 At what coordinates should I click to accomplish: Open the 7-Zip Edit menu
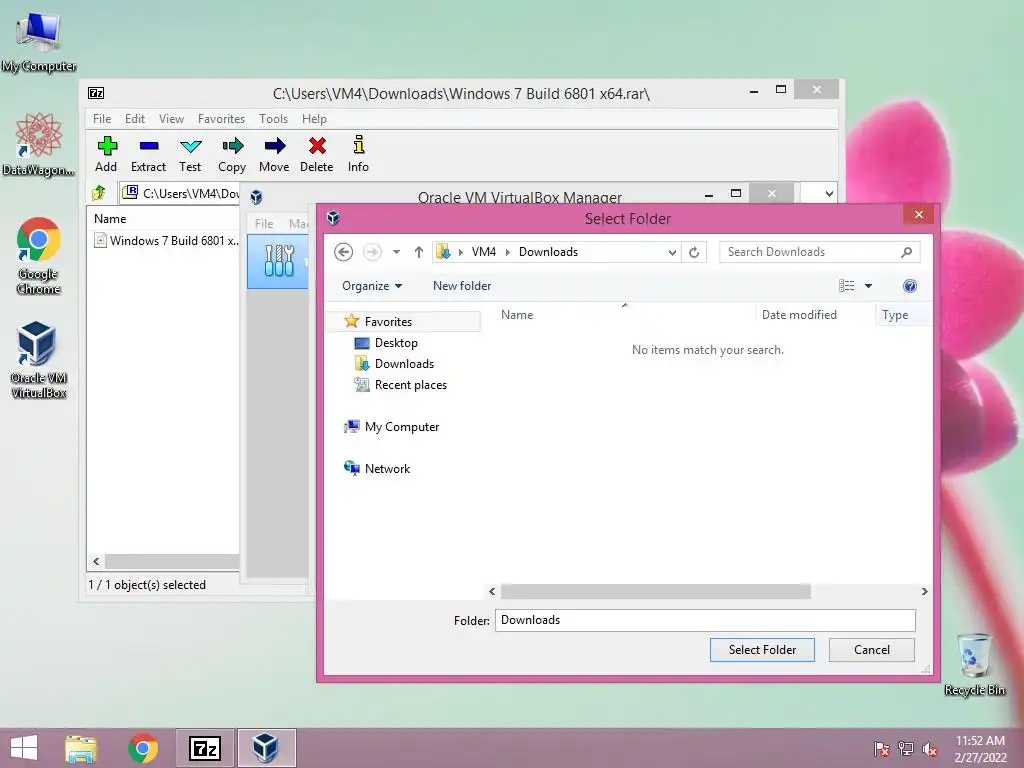[135, 119]
